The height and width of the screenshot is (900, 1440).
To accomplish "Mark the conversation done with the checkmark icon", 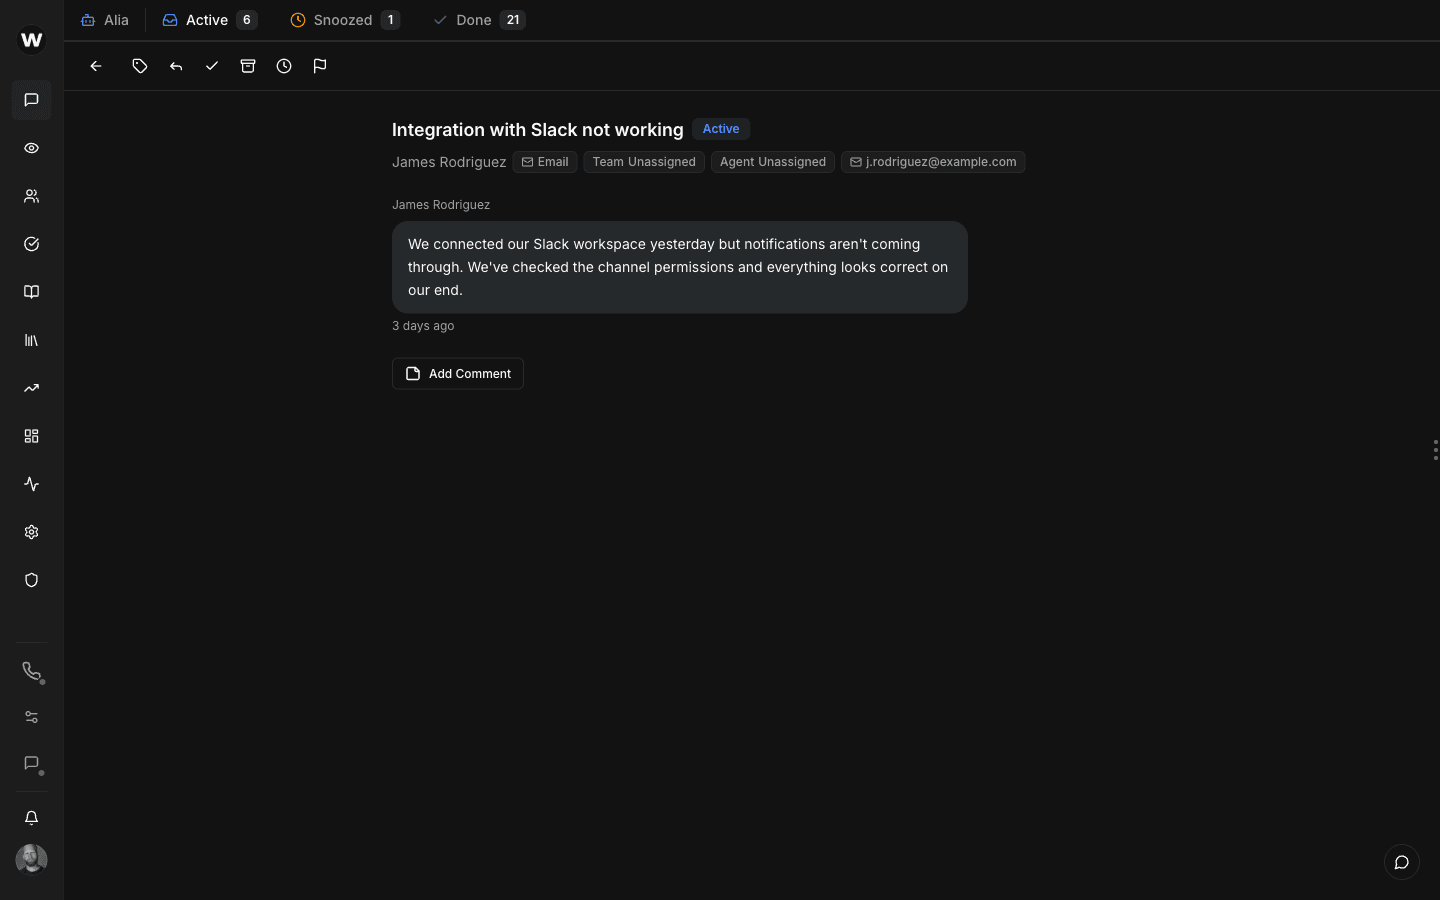I will pos(211,66).
